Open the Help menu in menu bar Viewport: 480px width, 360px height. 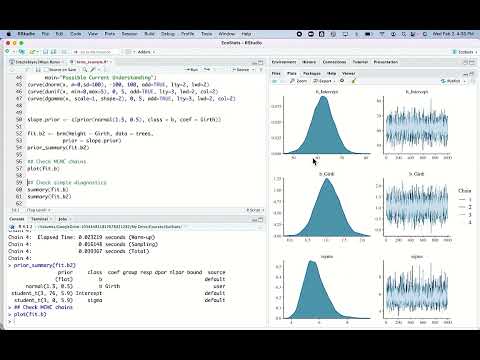point(246,34)
